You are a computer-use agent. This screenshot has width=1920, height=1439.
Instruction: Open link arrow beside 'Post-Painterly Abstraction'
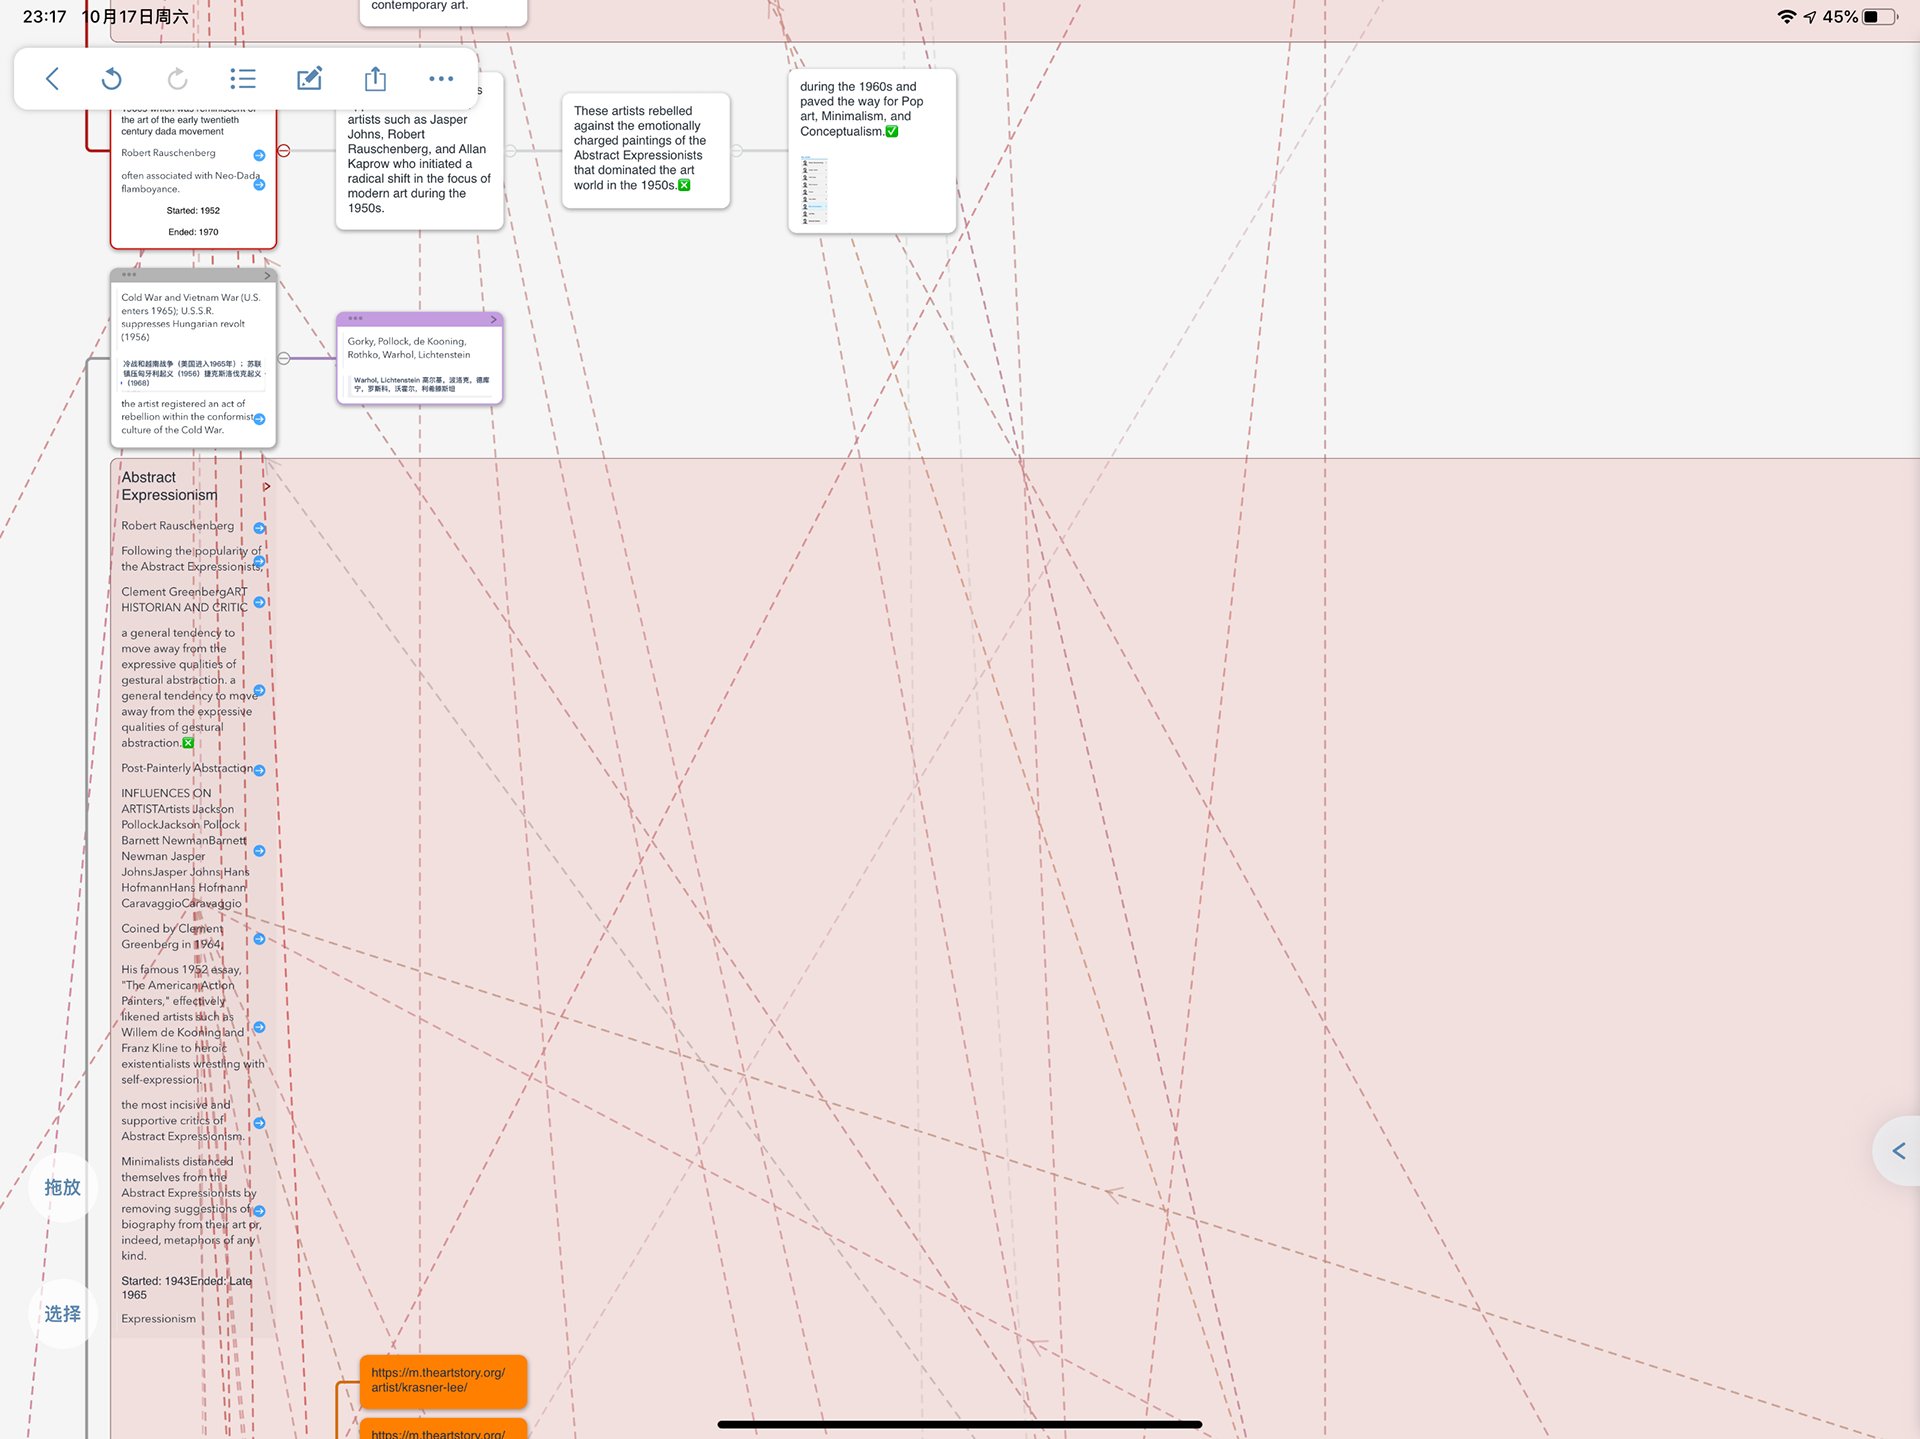(x=259, y=770)
